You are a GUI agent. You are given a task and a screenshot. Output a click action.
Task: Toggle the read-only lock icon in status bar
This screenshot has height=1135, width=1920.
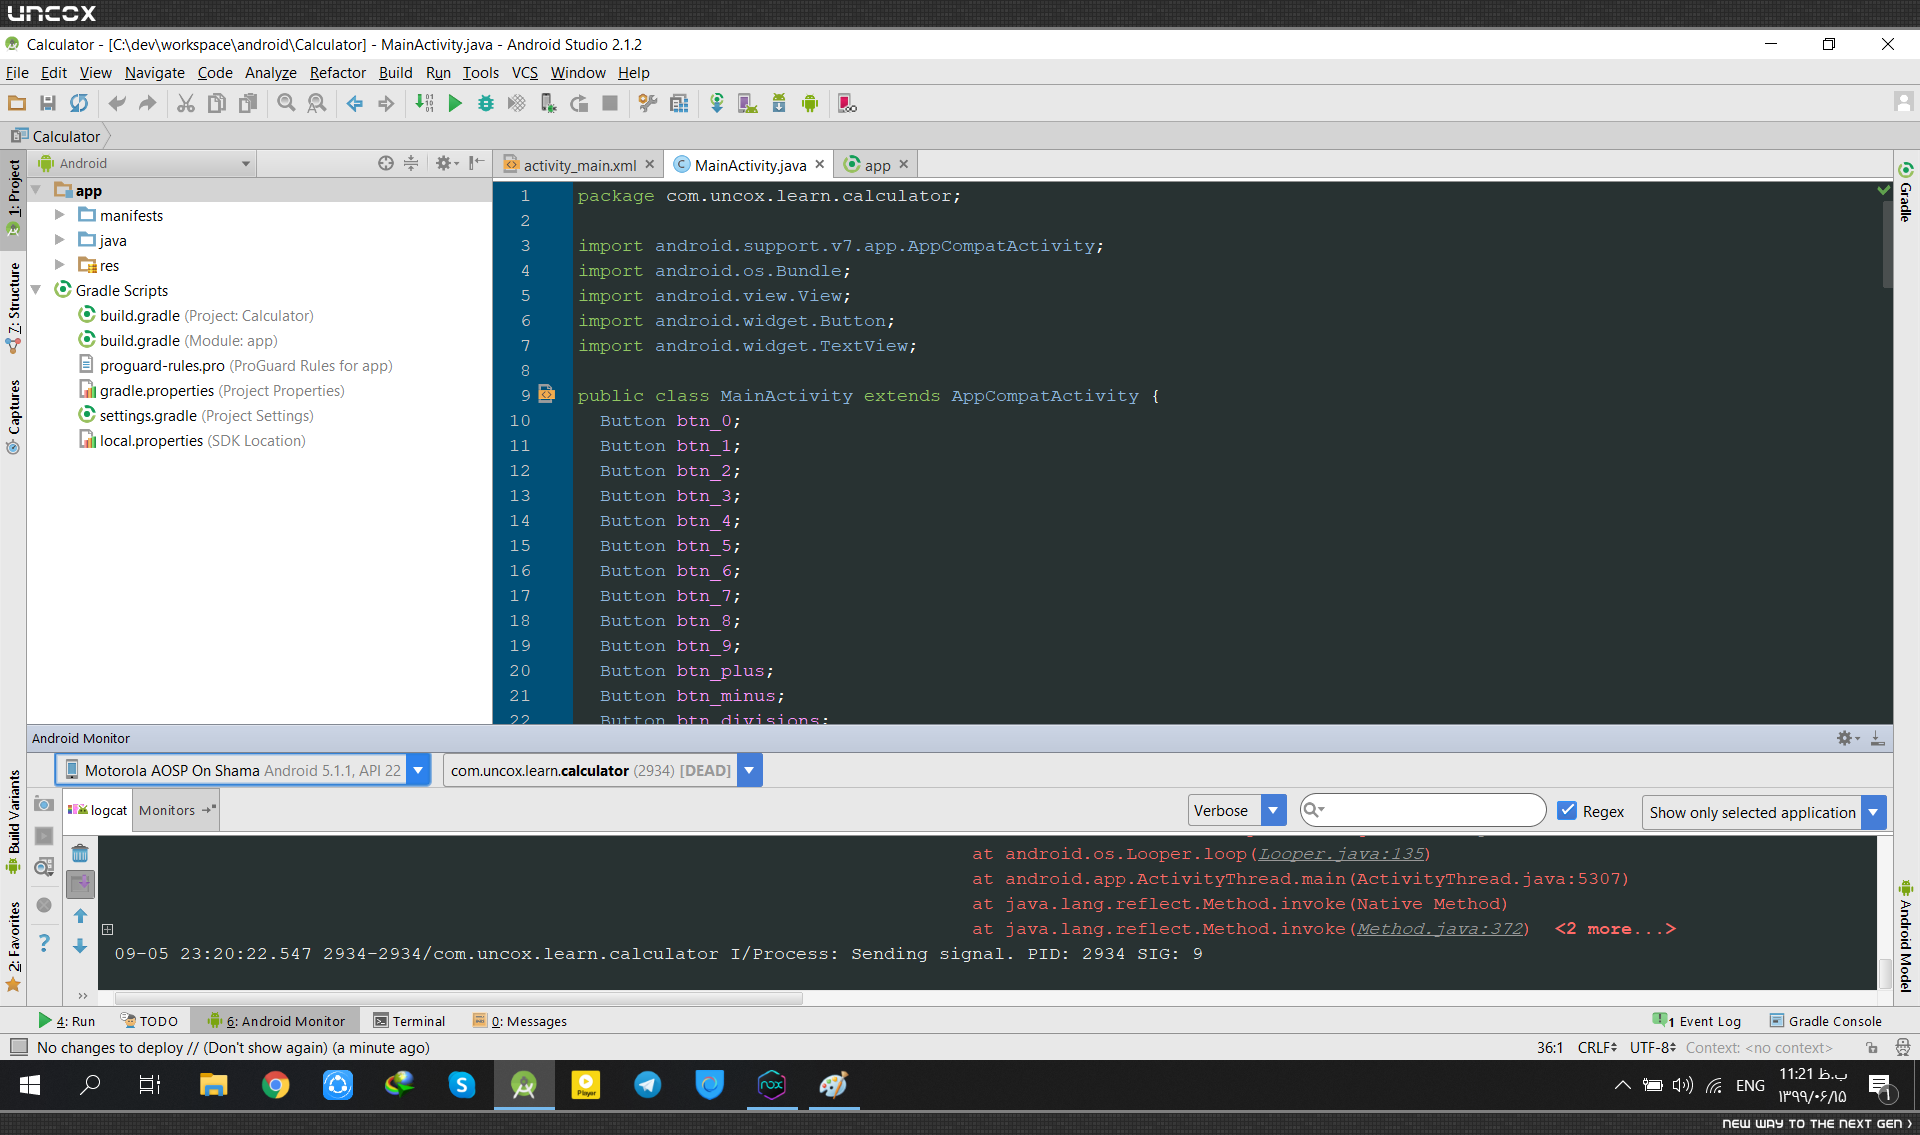pos(1871,1047)
